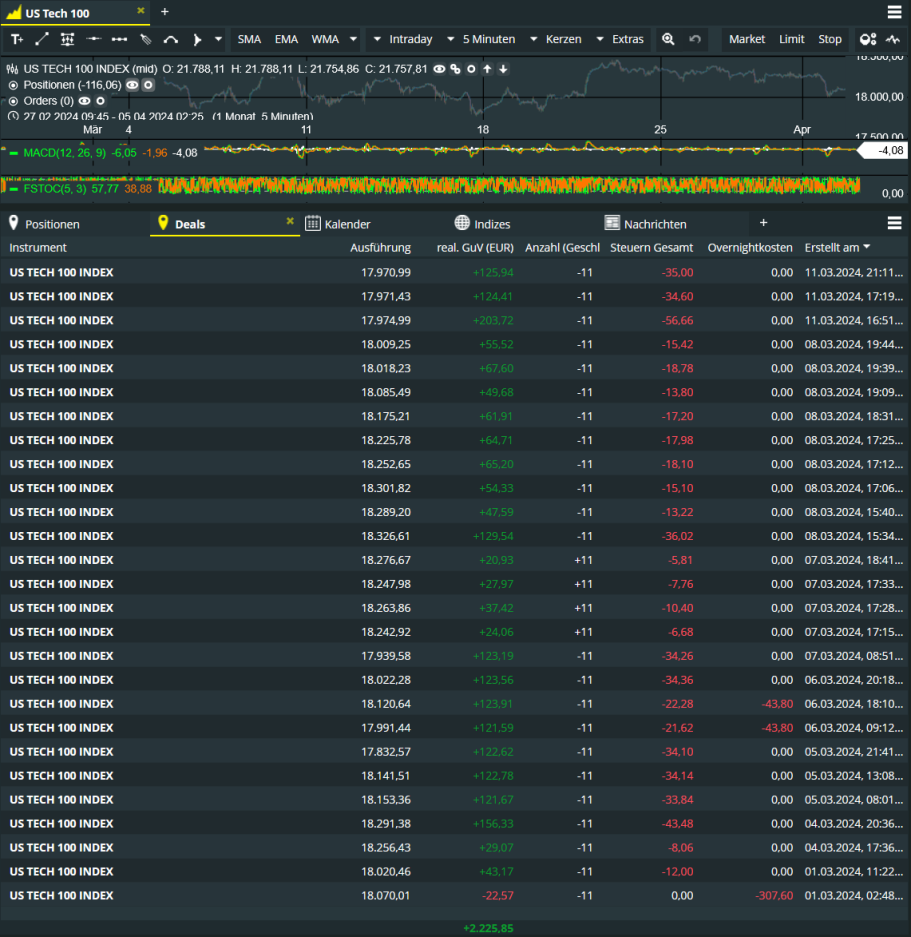
Task: Select the Positionen radio bullet
Action: tap(13, 85)
